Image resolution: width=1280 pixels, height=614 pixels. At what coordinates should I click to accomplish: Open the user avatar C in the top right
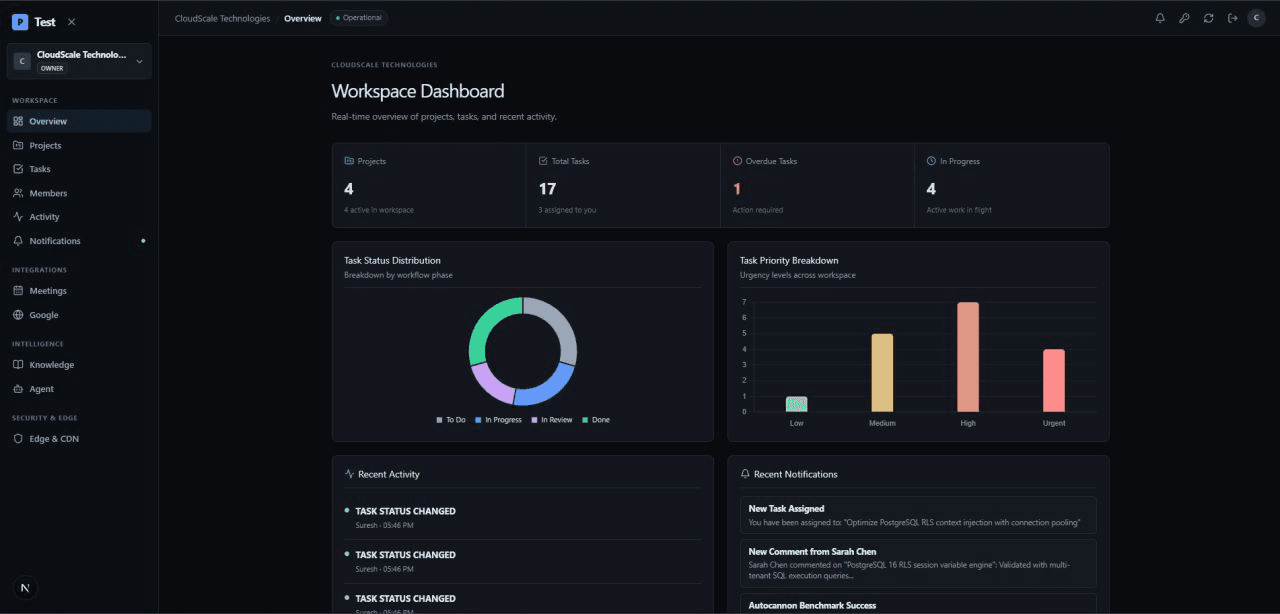[1256, 18]
